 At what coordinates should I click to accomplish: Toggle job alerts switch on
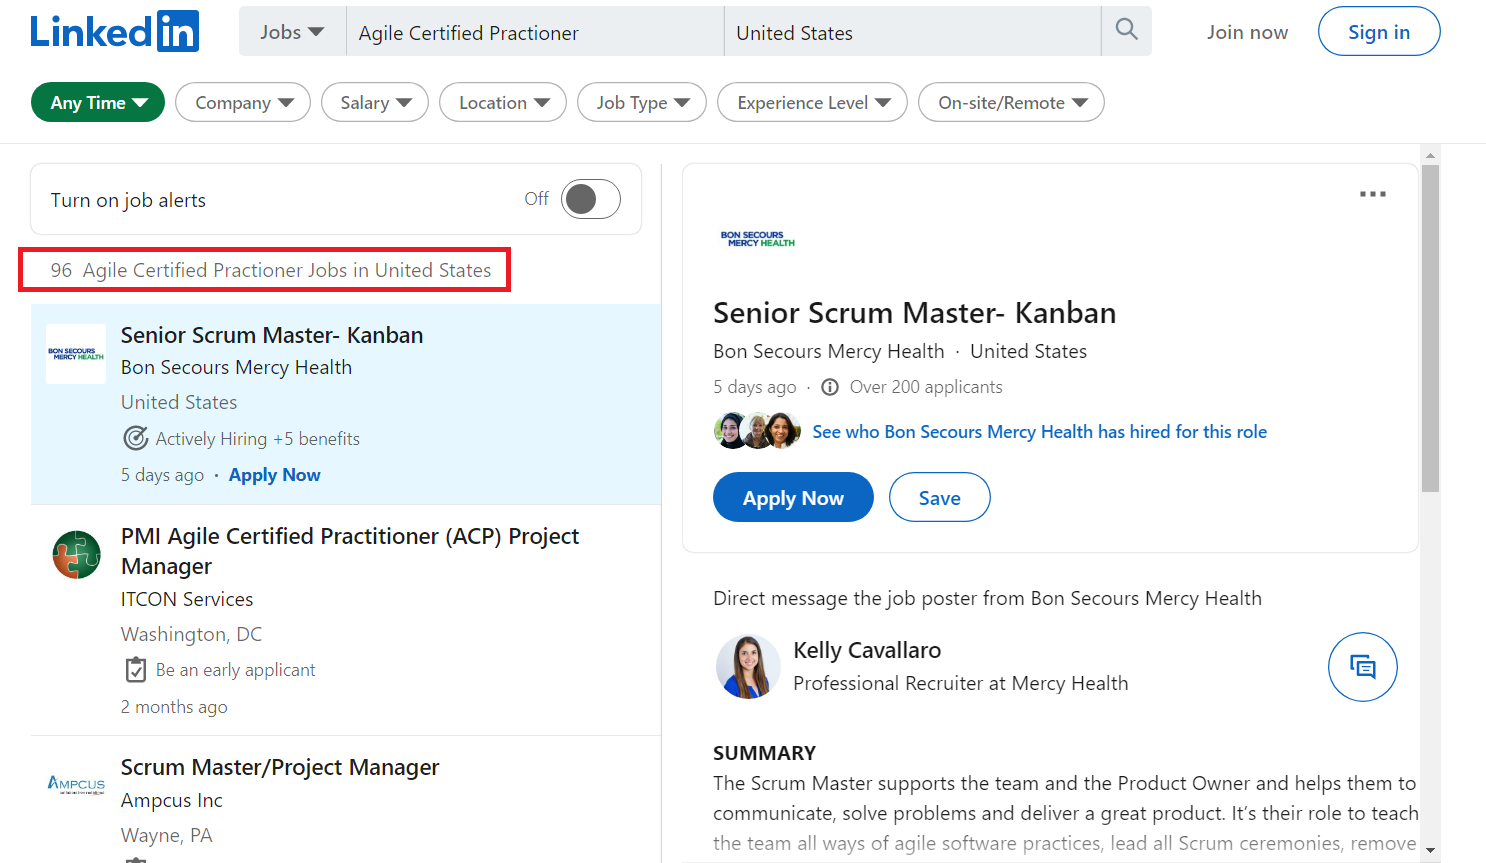590,199
